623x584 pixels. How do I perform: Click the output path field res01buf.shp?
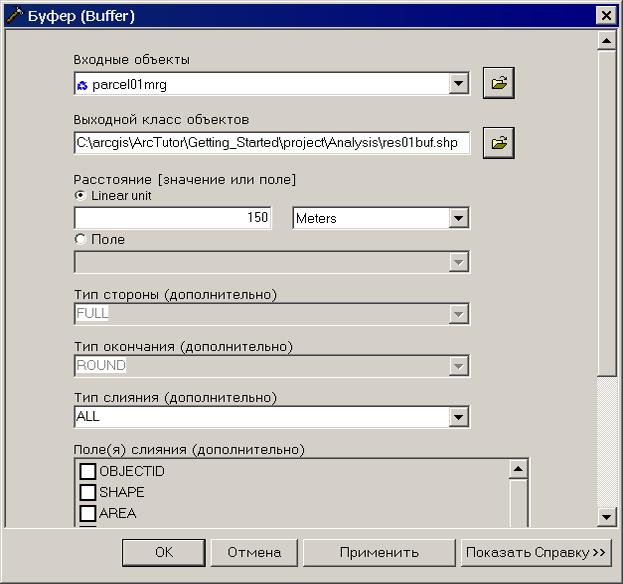tap(272, 143)
